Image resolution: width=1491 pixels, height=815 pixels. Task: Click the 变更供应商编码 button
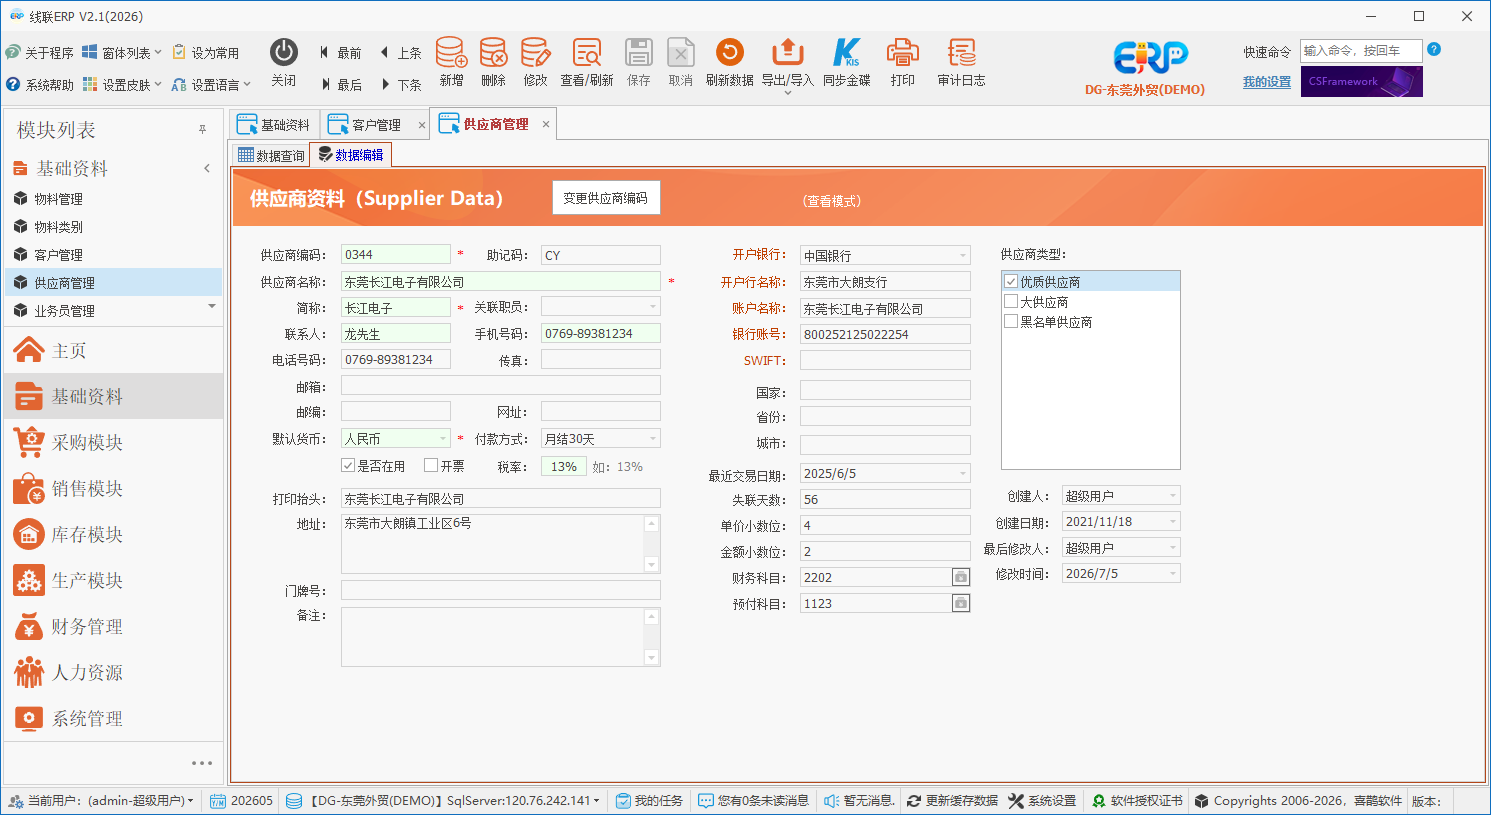(x=606, y=198)
